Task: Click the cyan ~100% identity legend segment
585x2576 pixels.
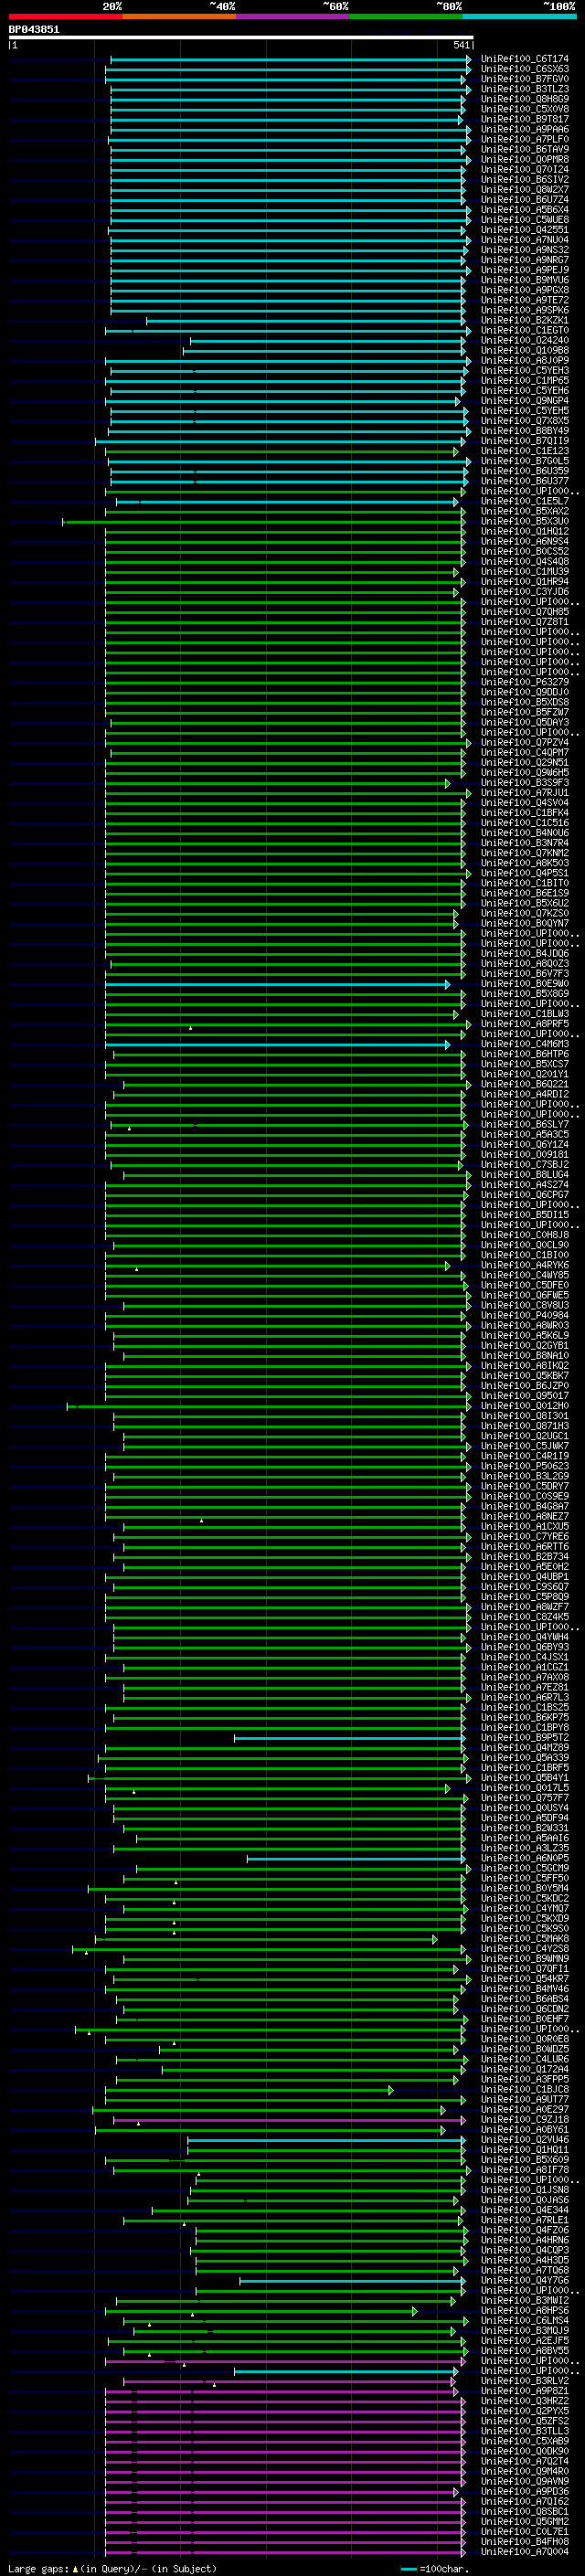Action: pyautogui.click(x=519, y=16)
